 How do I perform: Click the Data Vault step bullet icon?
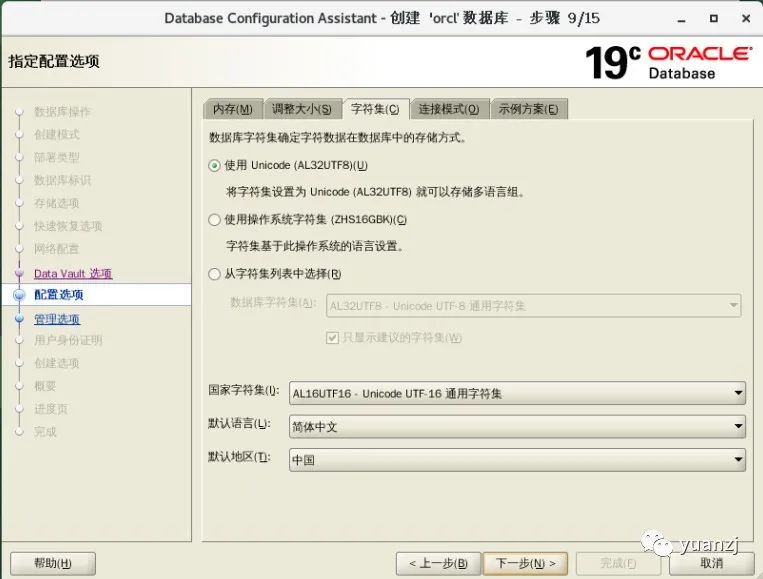click(19, 273)
